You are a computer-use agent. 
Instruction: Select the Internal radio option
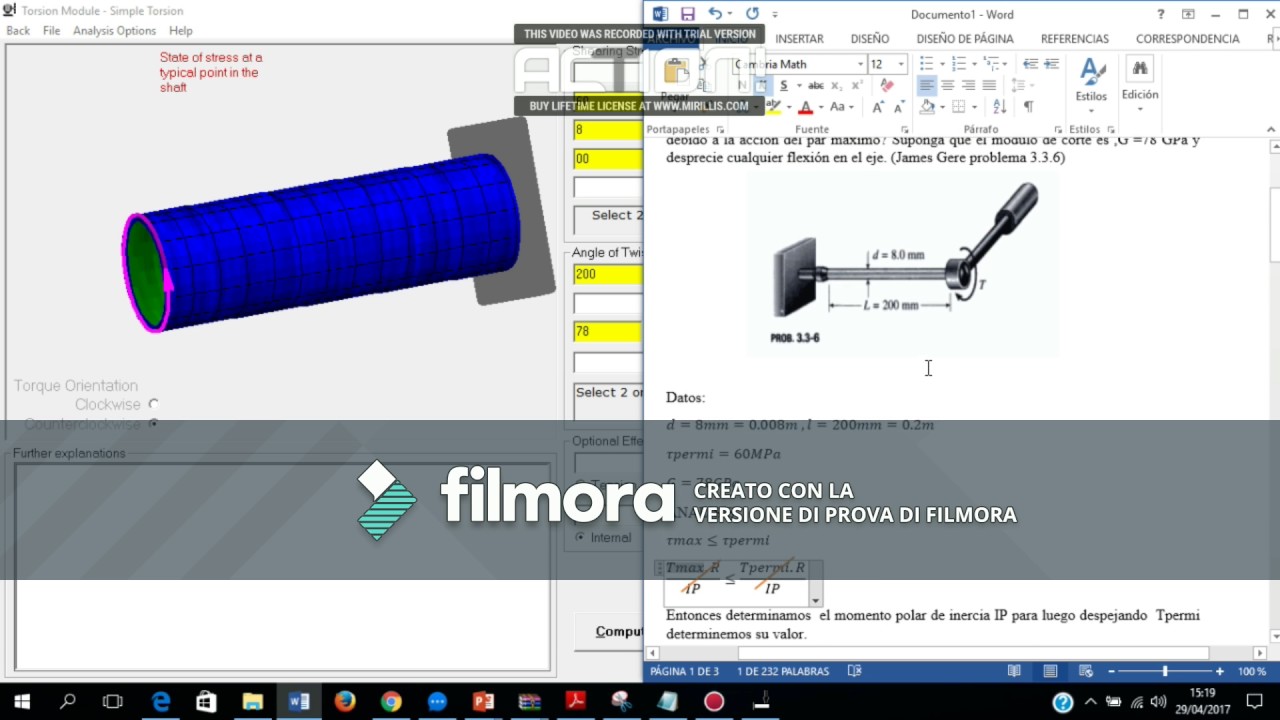[580, 538]
